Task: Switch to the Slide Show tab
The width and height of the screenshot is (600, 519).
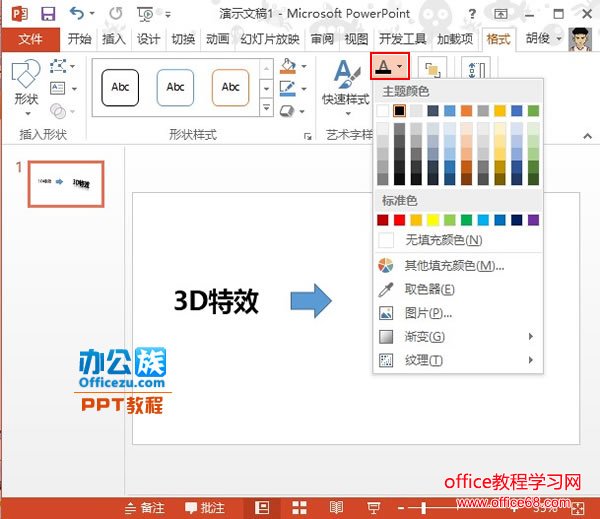Action: pos(270,39)
